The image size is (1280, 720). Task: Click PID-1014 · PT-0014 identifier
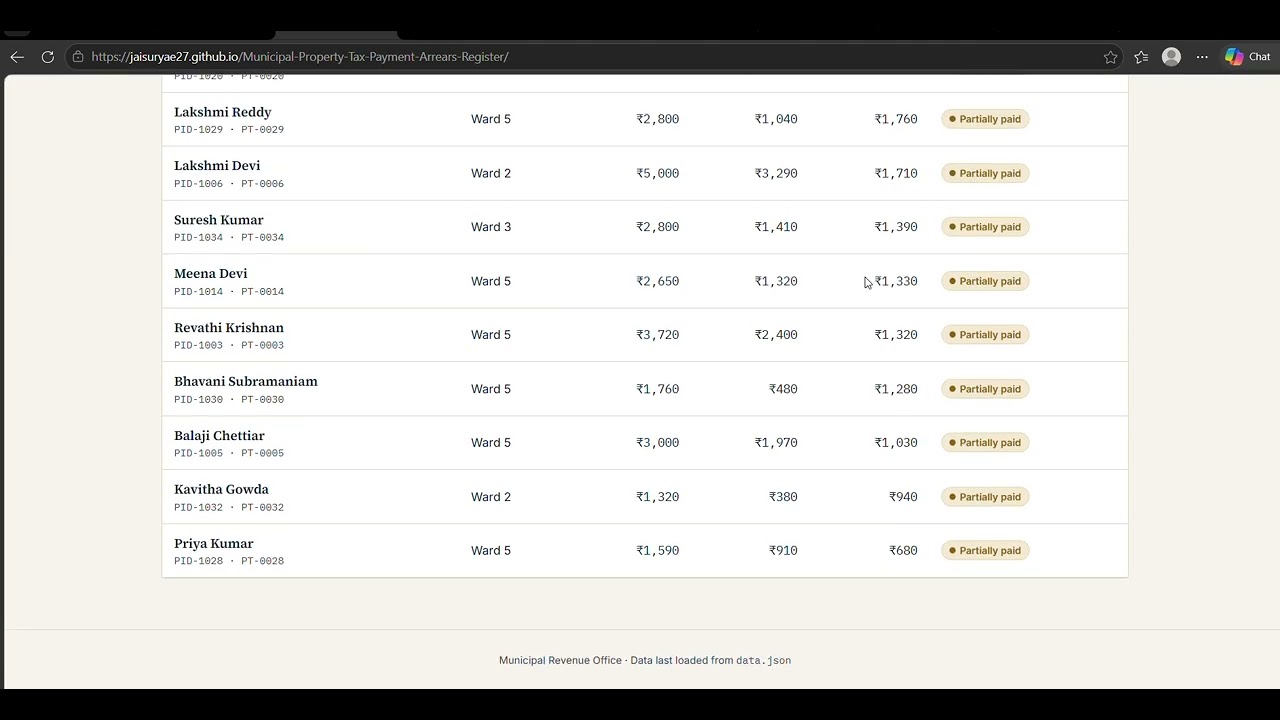coord(229,292)
